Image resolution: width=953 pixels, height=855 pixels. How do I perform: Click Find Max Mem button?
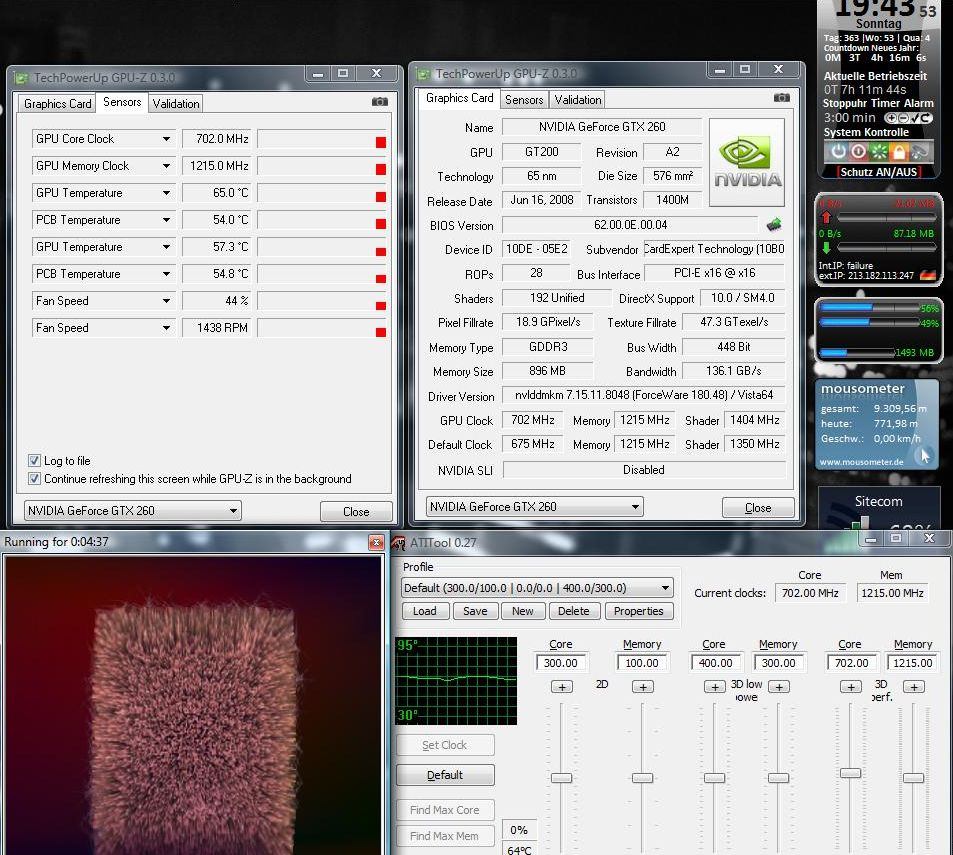click(445, 836)
